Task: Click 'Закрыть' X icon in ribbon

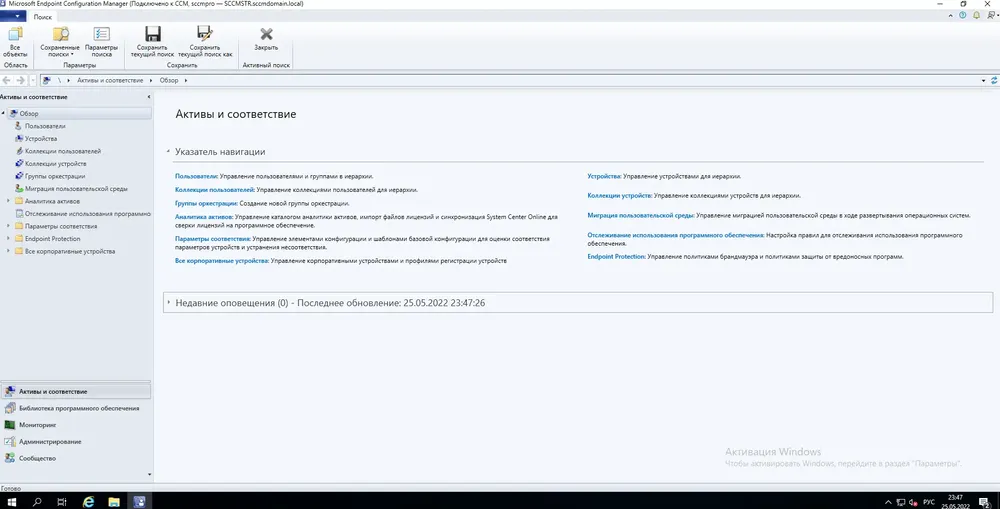Action: pos(266,34)
